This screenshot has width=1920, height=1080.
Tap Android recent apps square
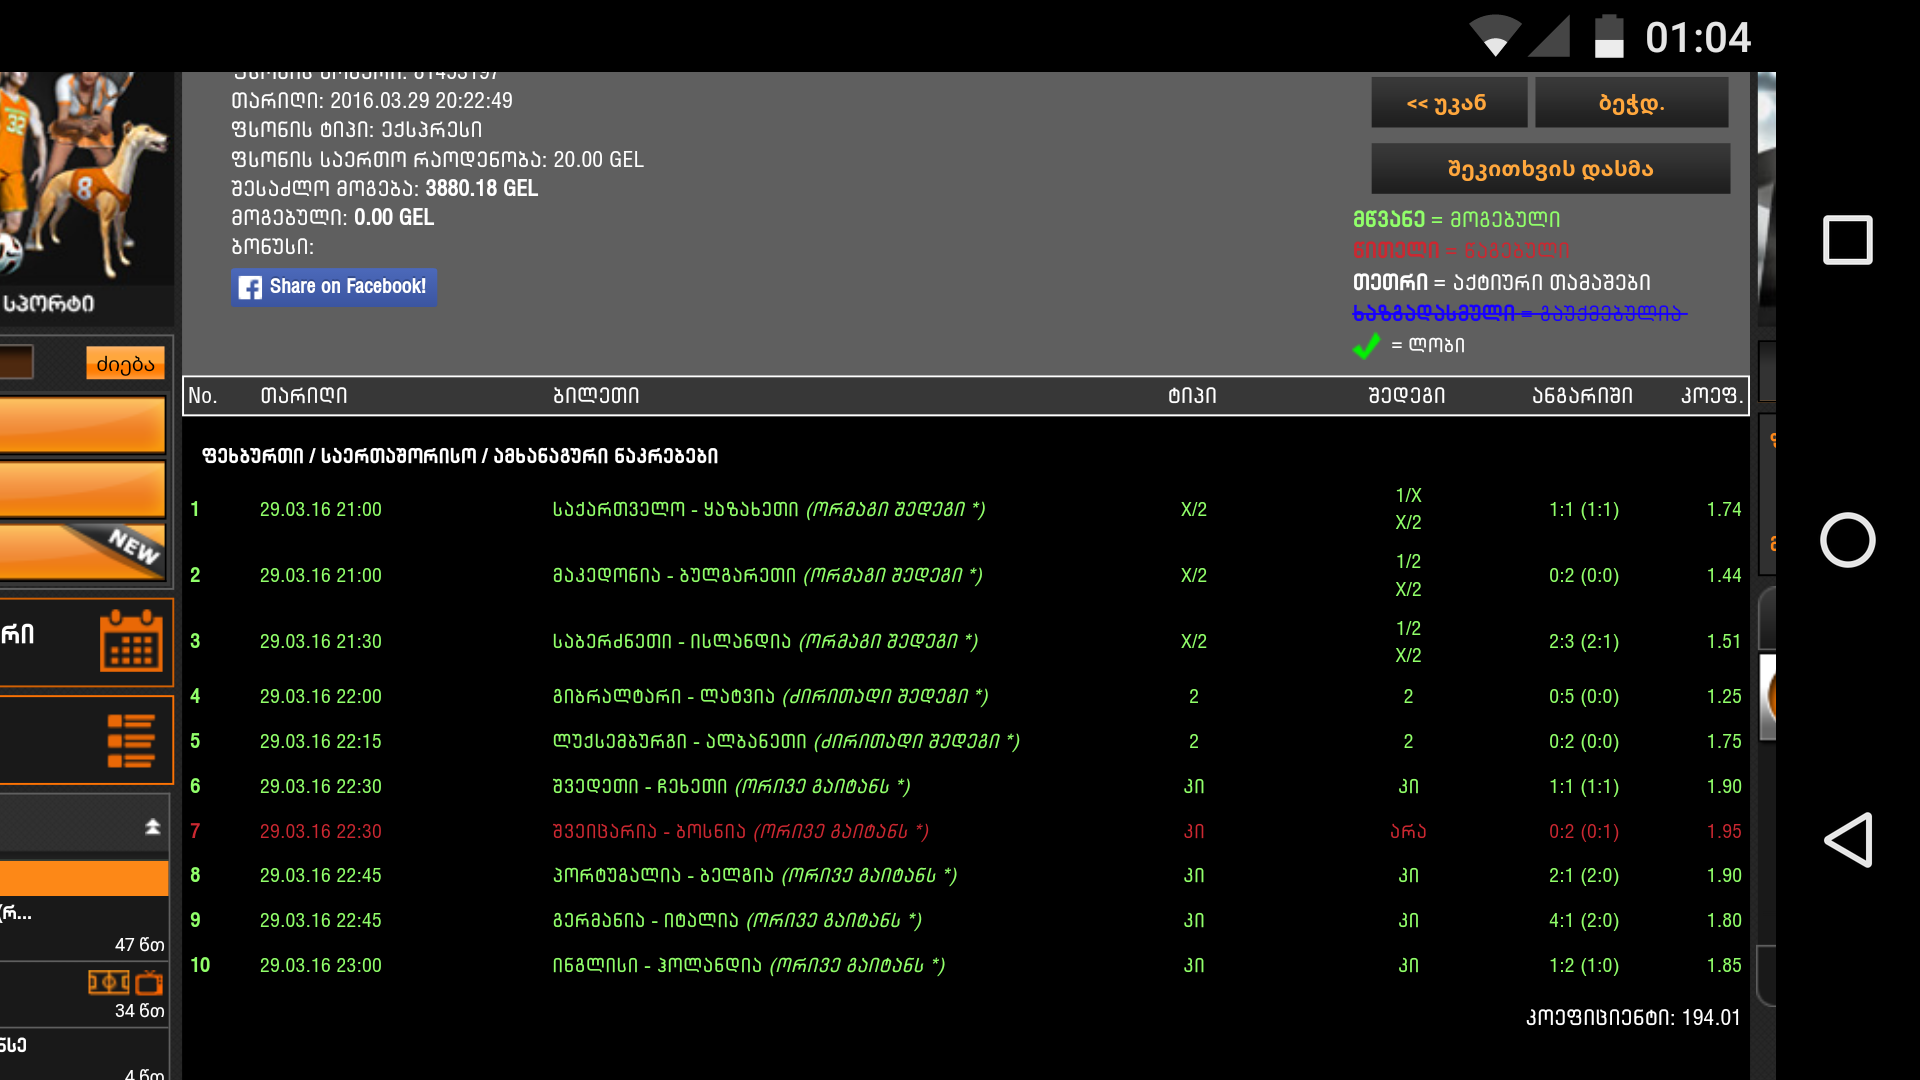1847,240
